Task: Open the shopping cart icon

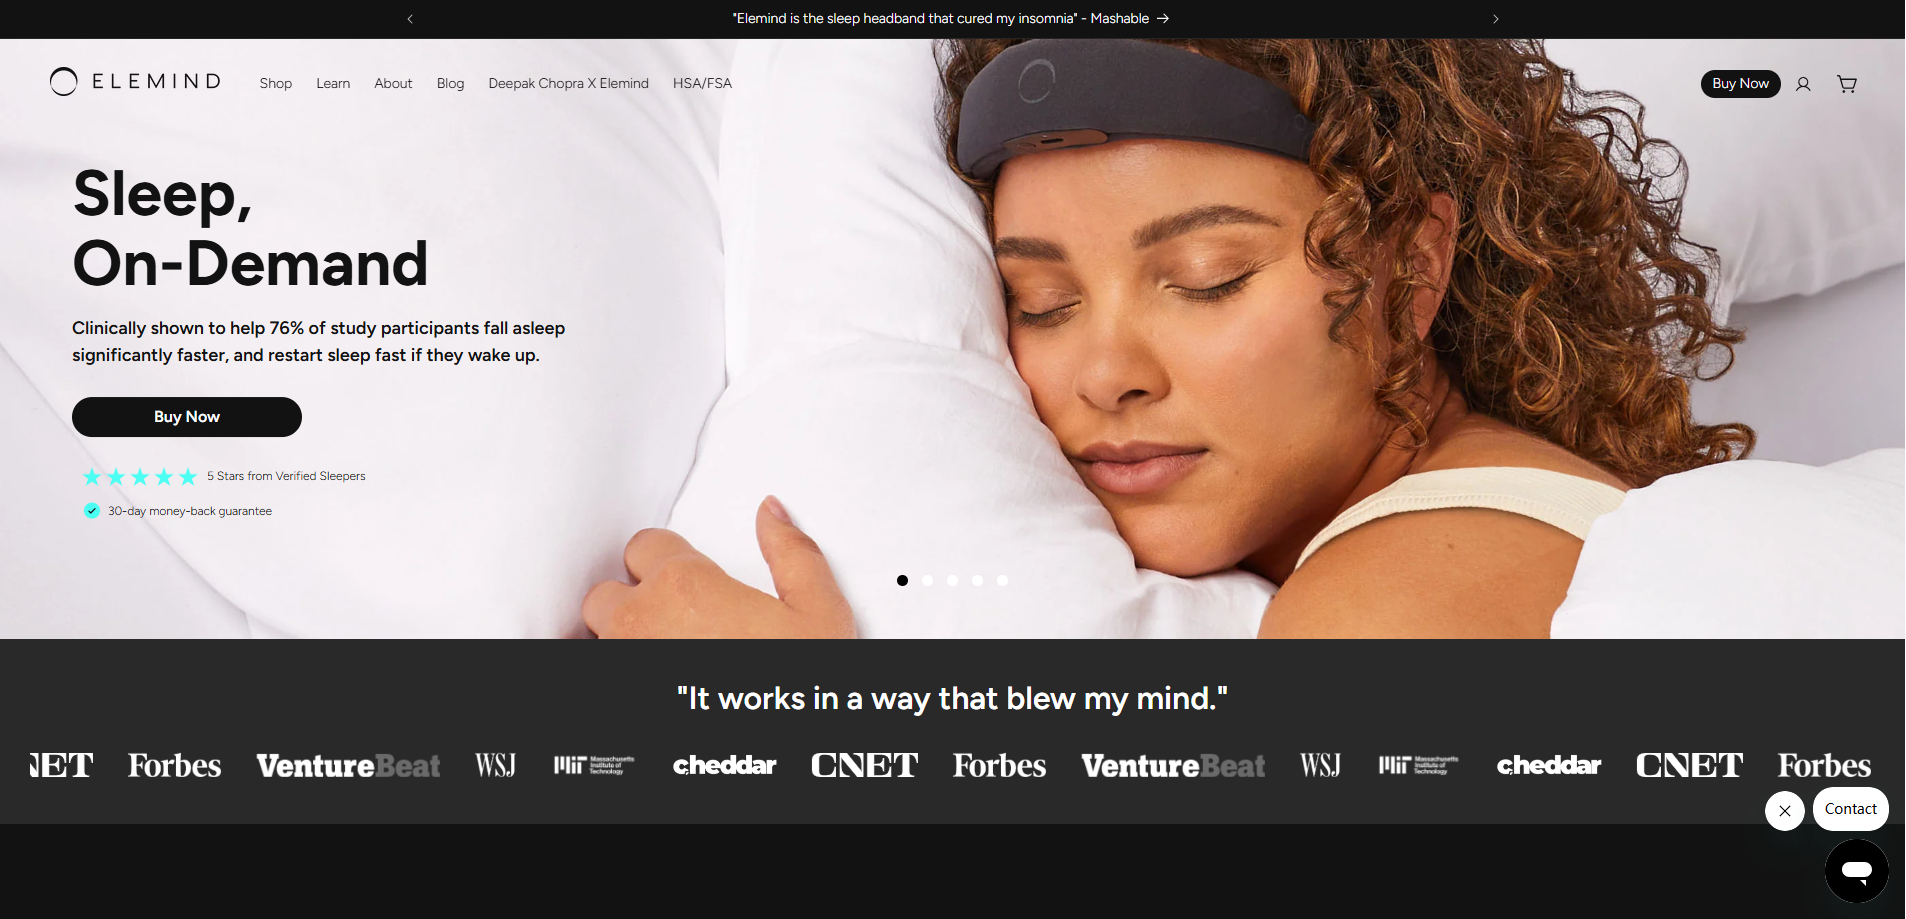Action: [1846, 84]
